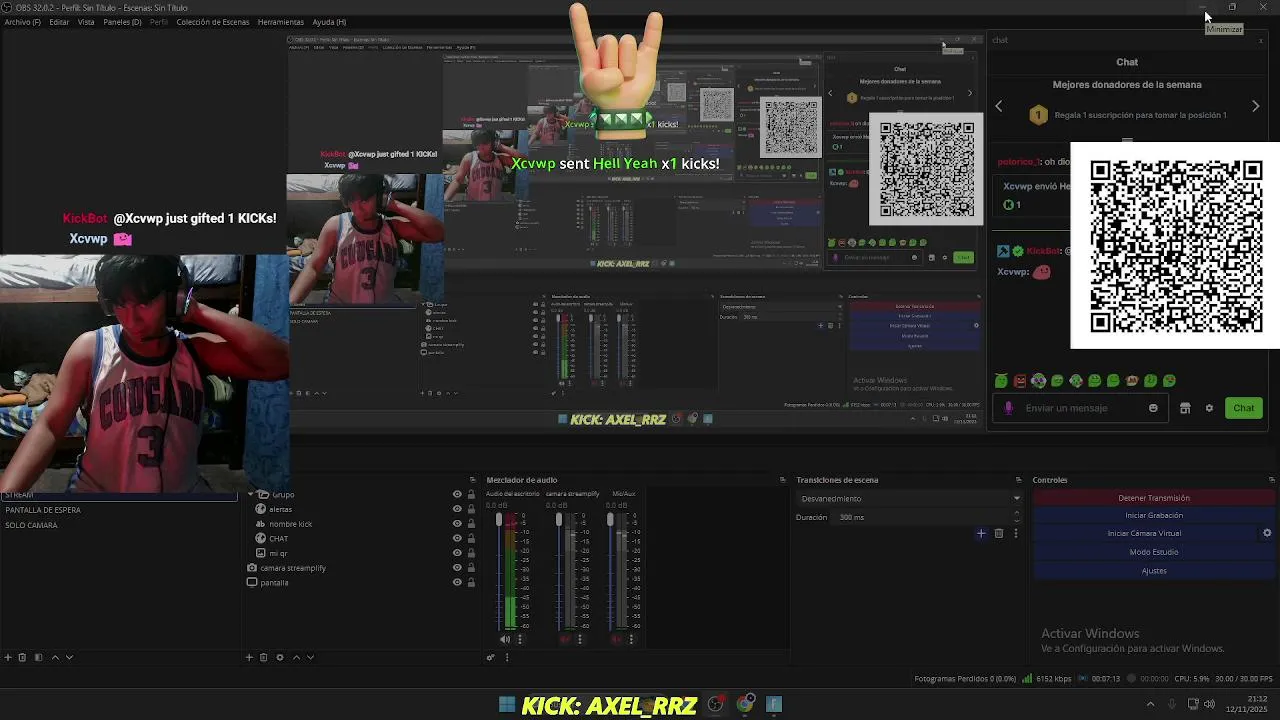Open the Archivo menu

(22, 22)
